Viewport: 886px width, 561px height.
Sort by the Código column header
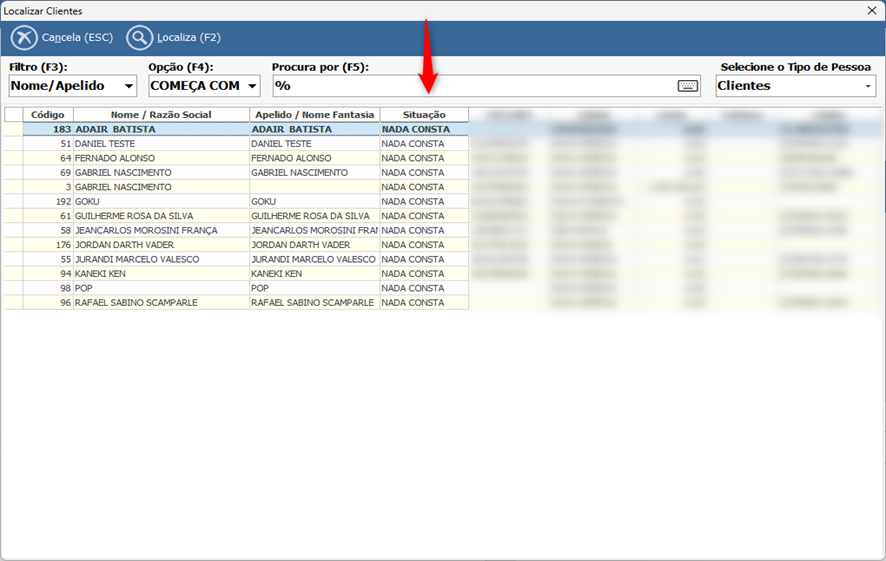coord(47,115)
